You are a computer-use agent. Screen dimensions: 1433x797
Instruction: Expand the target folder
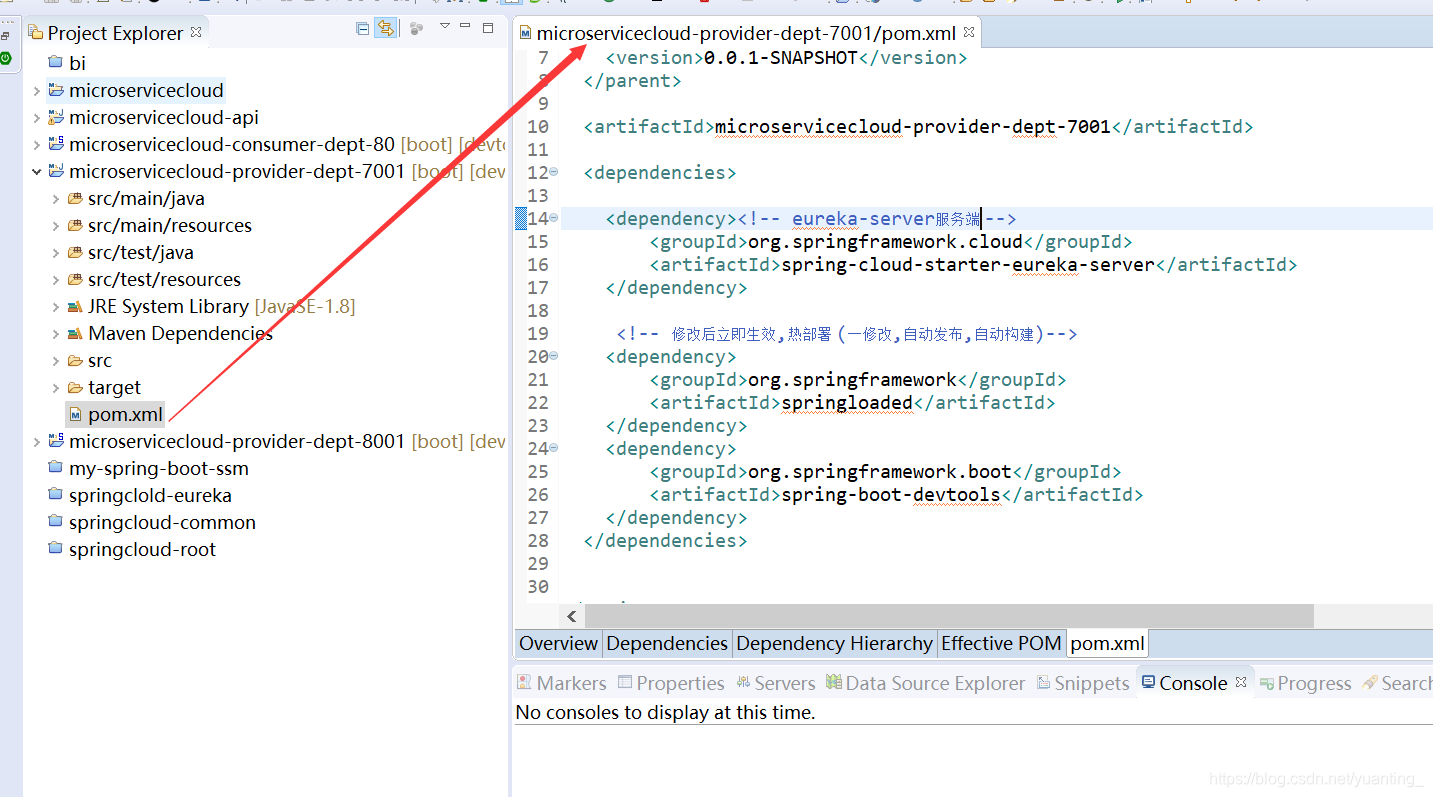[x=56, y=388]
